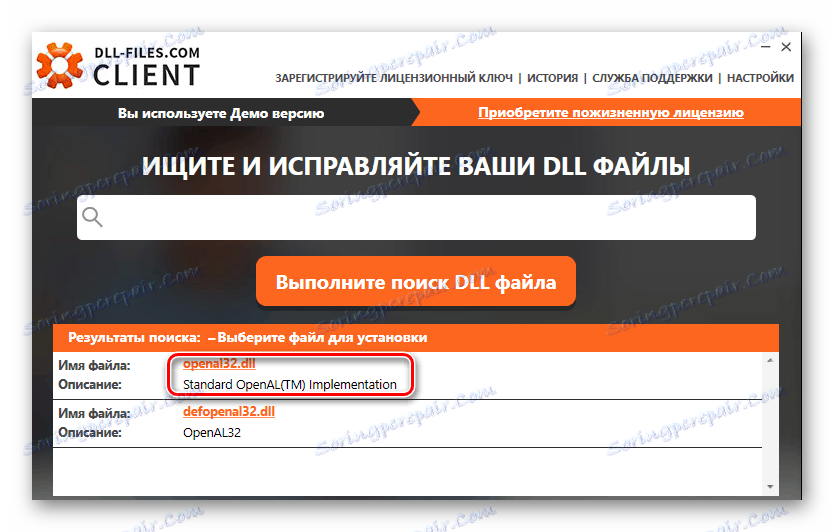834x532 pixels.
Task: Click the Результаты поиска header text
Action: (134, 338)
